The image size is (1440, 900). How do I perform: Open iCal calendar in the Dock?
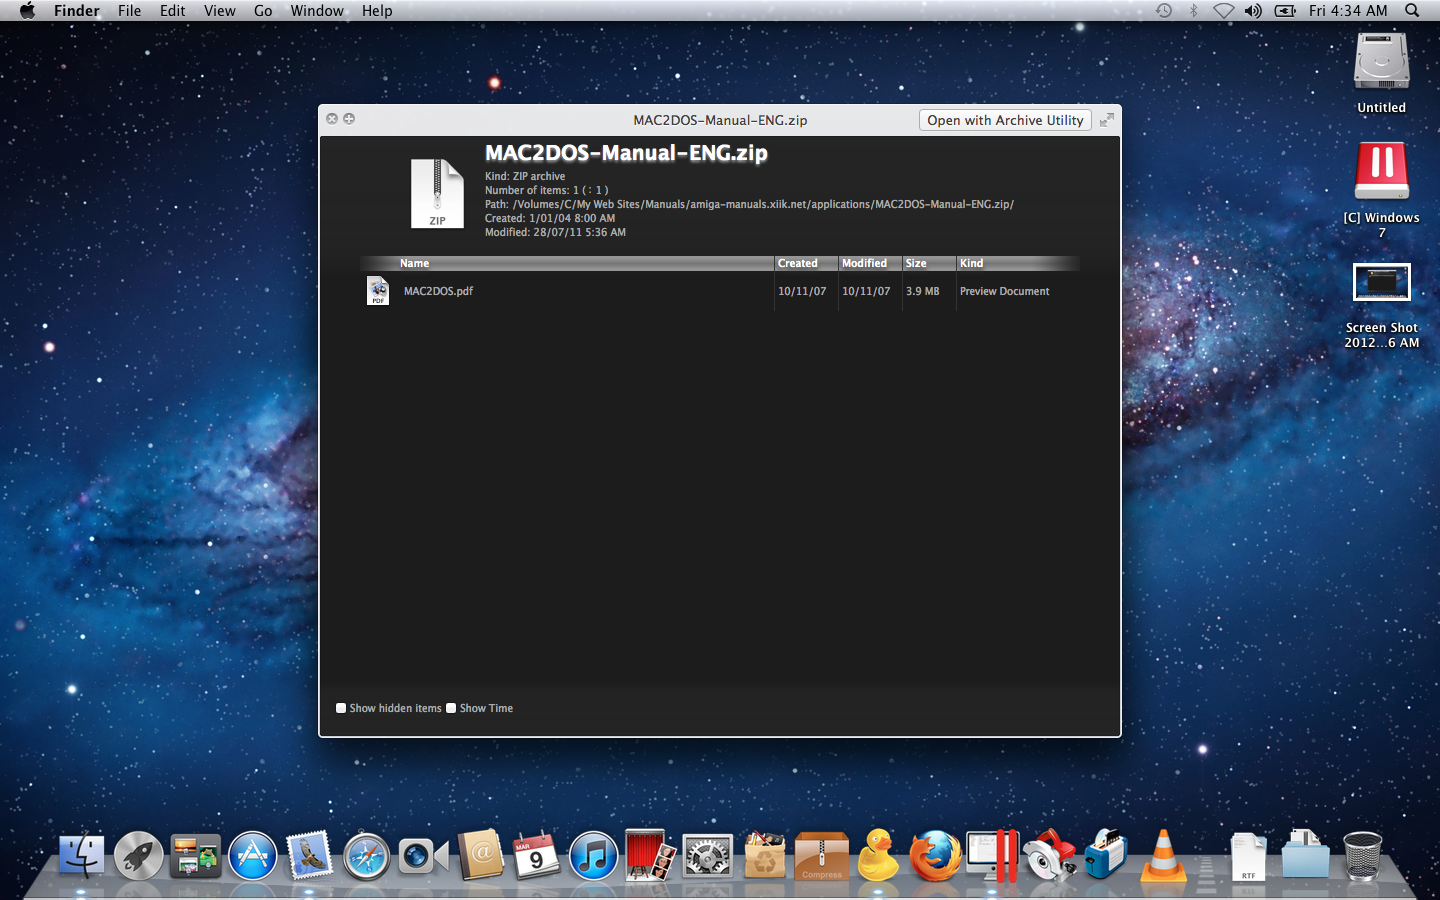click(537, 855)
